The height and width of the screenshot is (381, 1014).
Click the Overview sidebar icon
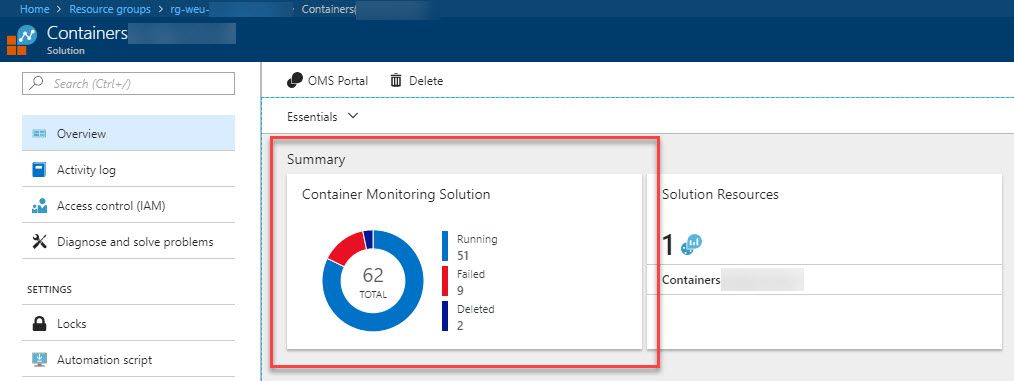pos(39,133)
